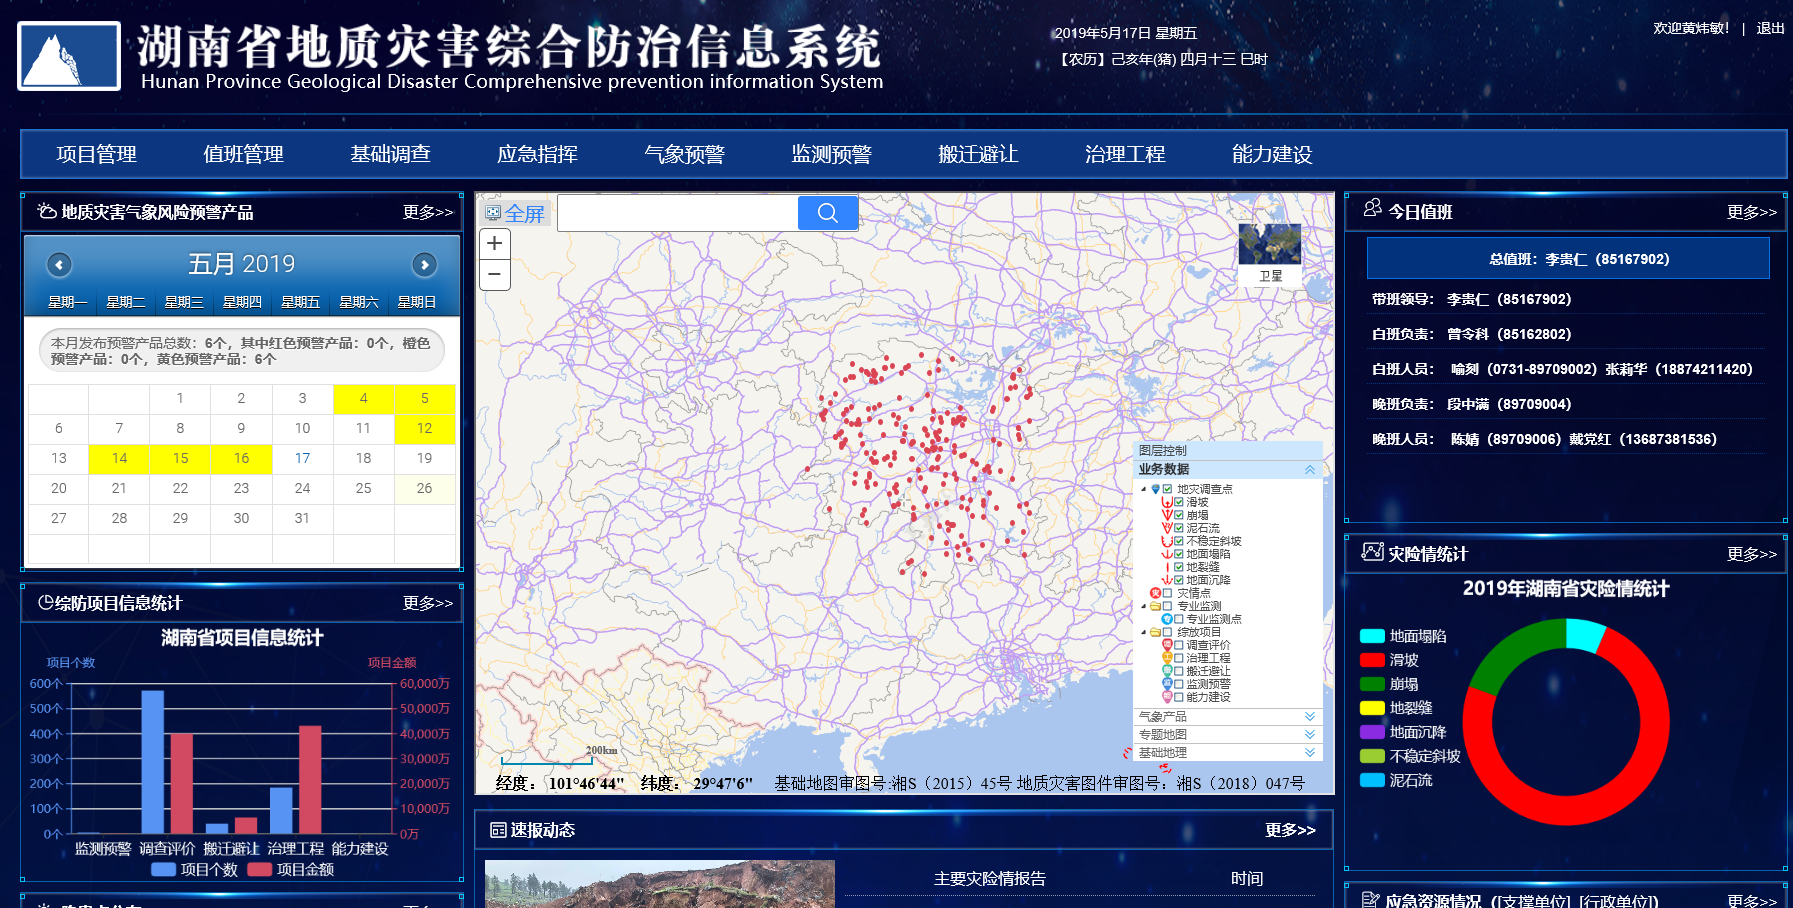Click the 专业监测点 blue monitoring point icon
Image resolution: width=1793 pixels, height=908 pixels.
click(1165, 619)
